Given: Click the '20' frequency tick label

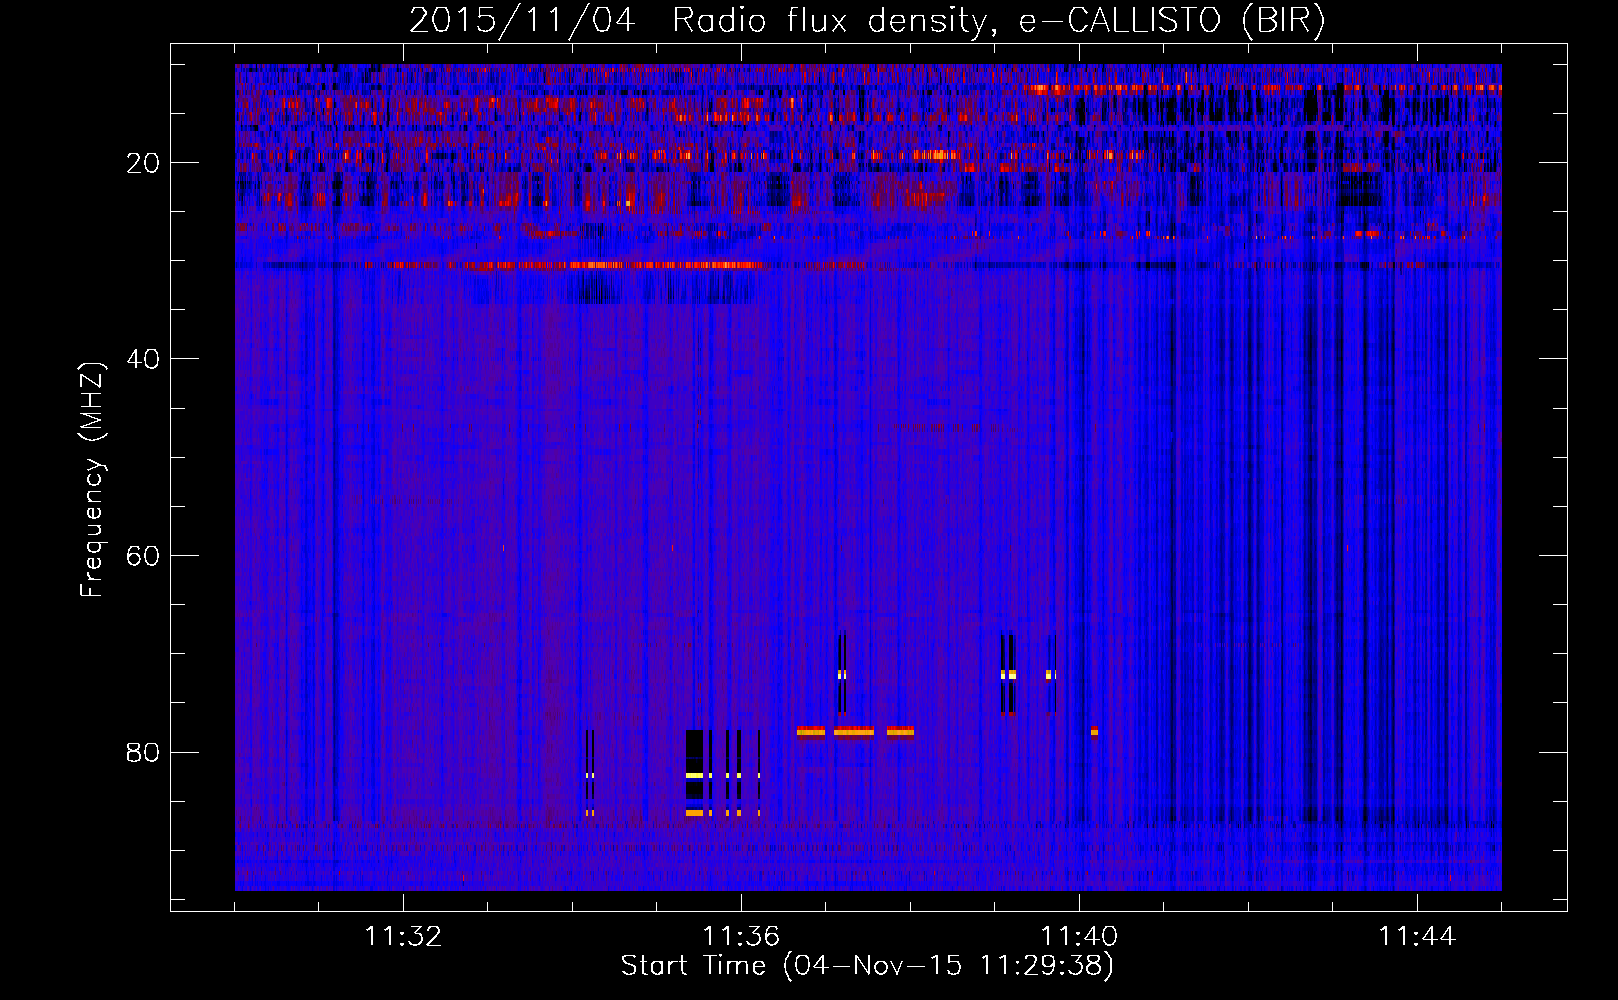Looking at the screenshot, I should point(143,163).
